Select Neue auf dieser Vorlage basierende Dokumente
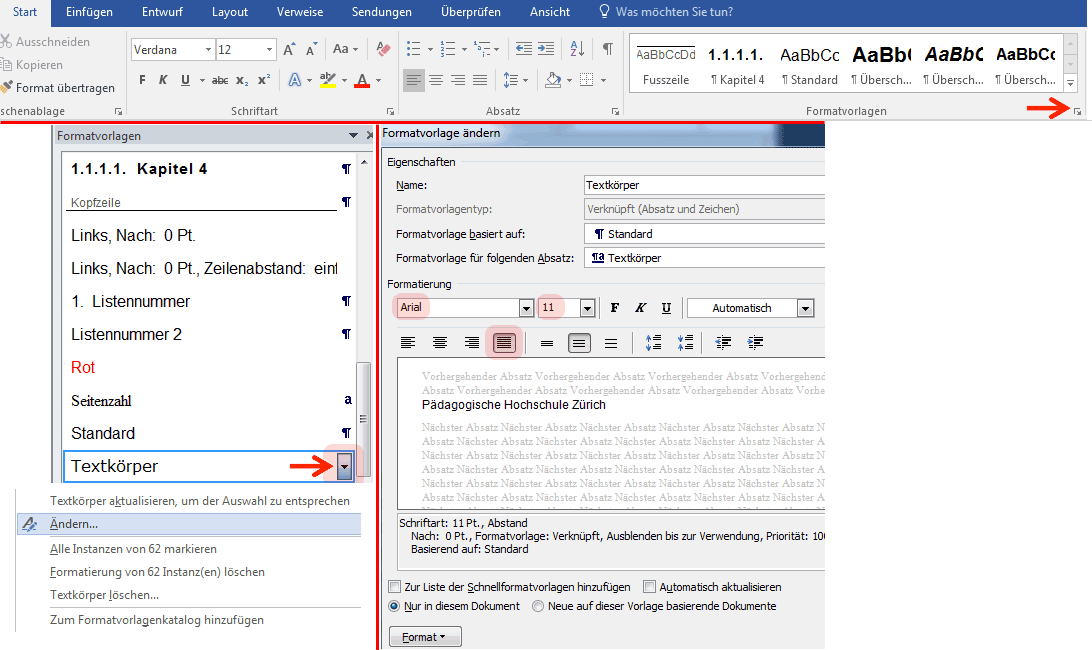The height and width of the screenshot is (650, 1092). (x=539, y=606)
